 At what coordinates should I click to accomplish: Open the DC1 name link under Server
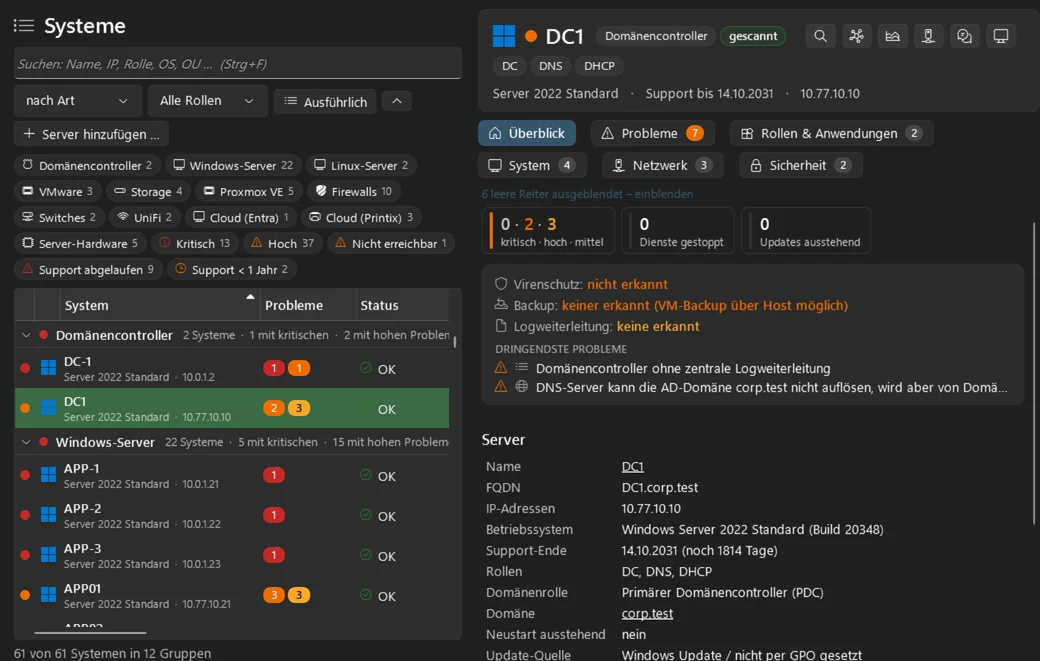tap(632, 466)
